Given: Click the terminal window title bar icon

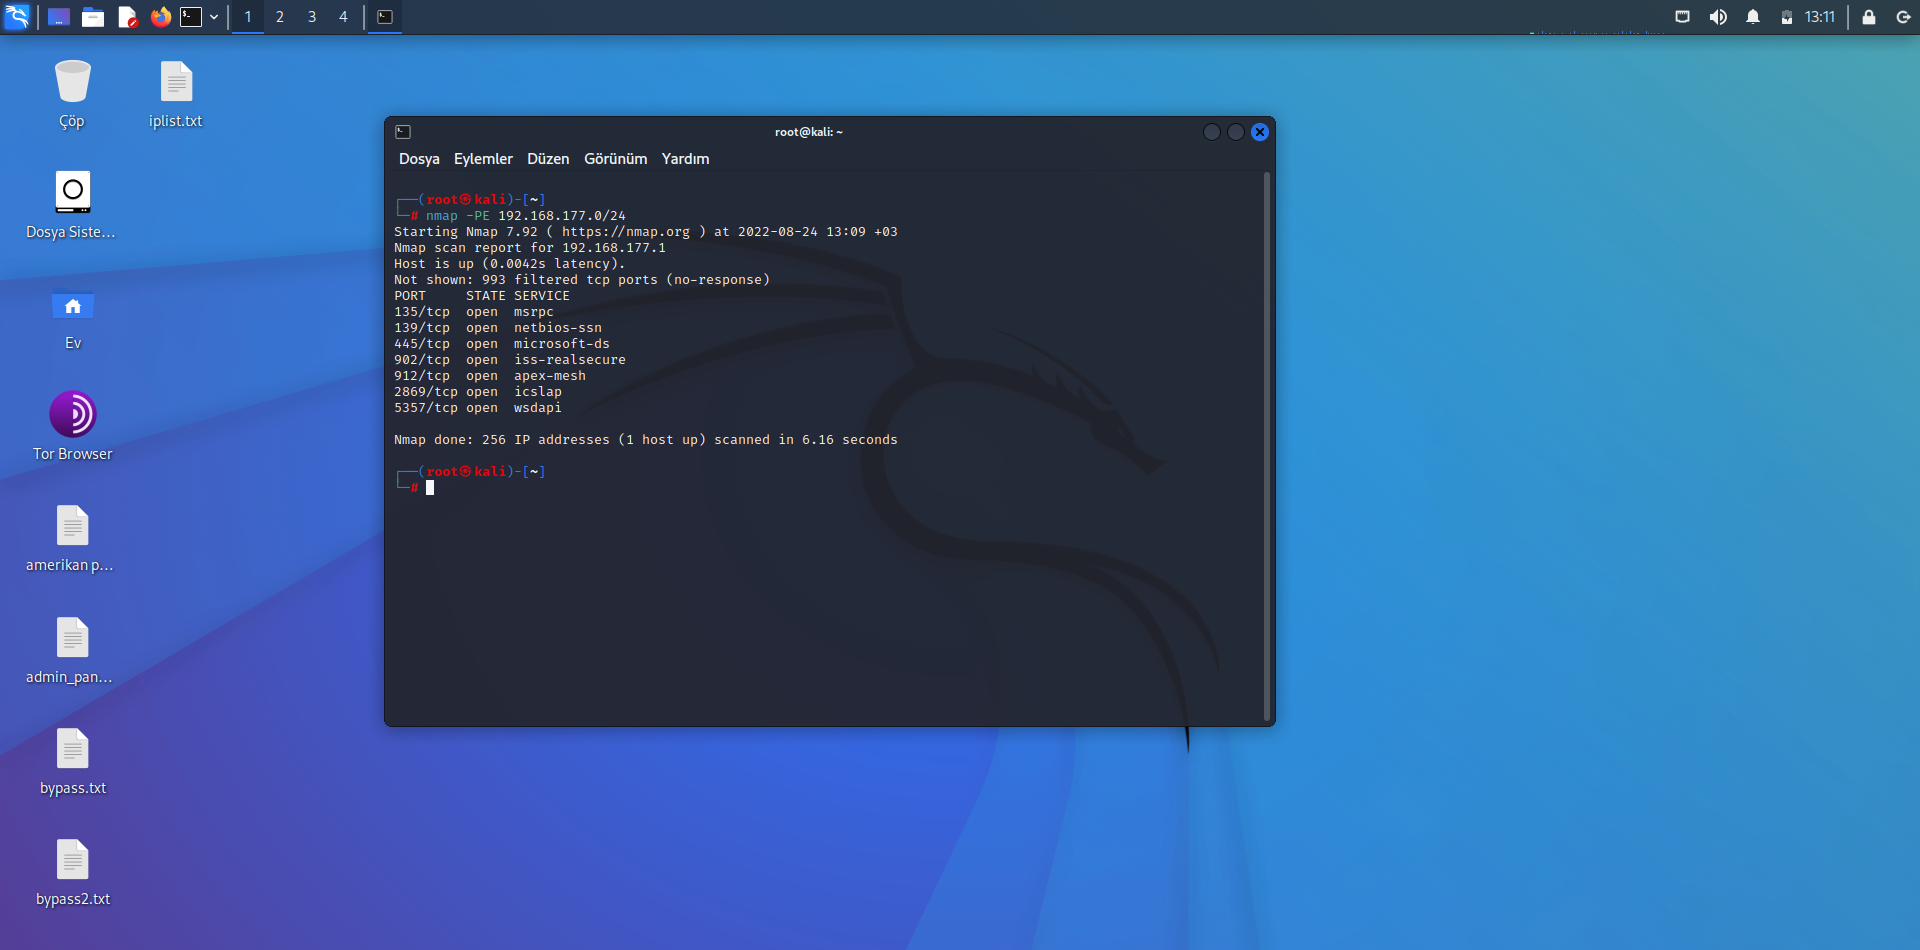Looking at the screenshot, I should 403,132.
